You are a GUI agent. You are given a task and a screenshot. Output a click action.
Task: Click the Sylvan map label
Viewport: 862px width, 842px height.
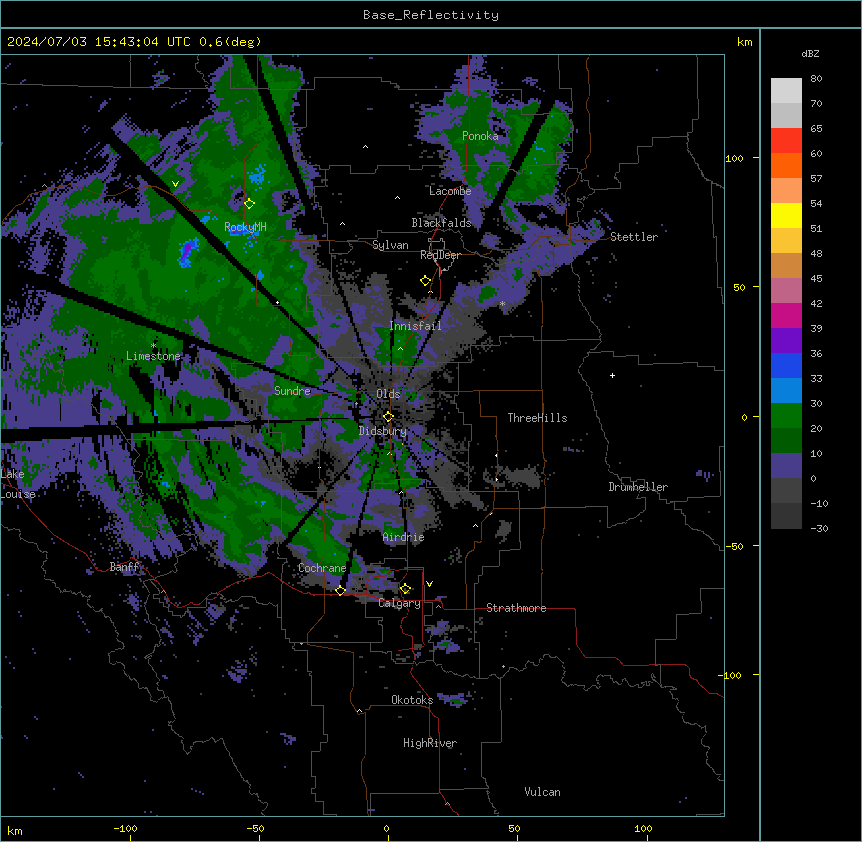coord(390,245)
